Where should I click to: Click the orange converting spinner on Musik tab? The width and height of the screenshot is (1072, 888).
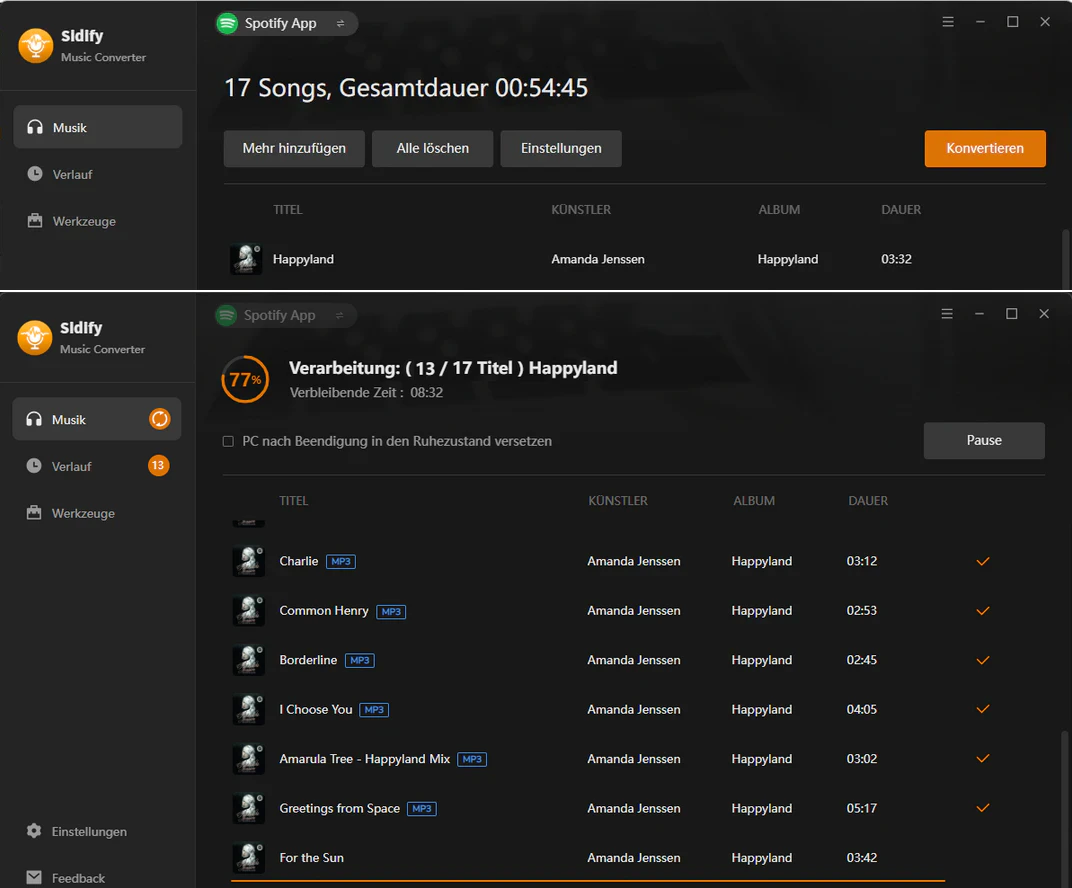tap(159, 419)
